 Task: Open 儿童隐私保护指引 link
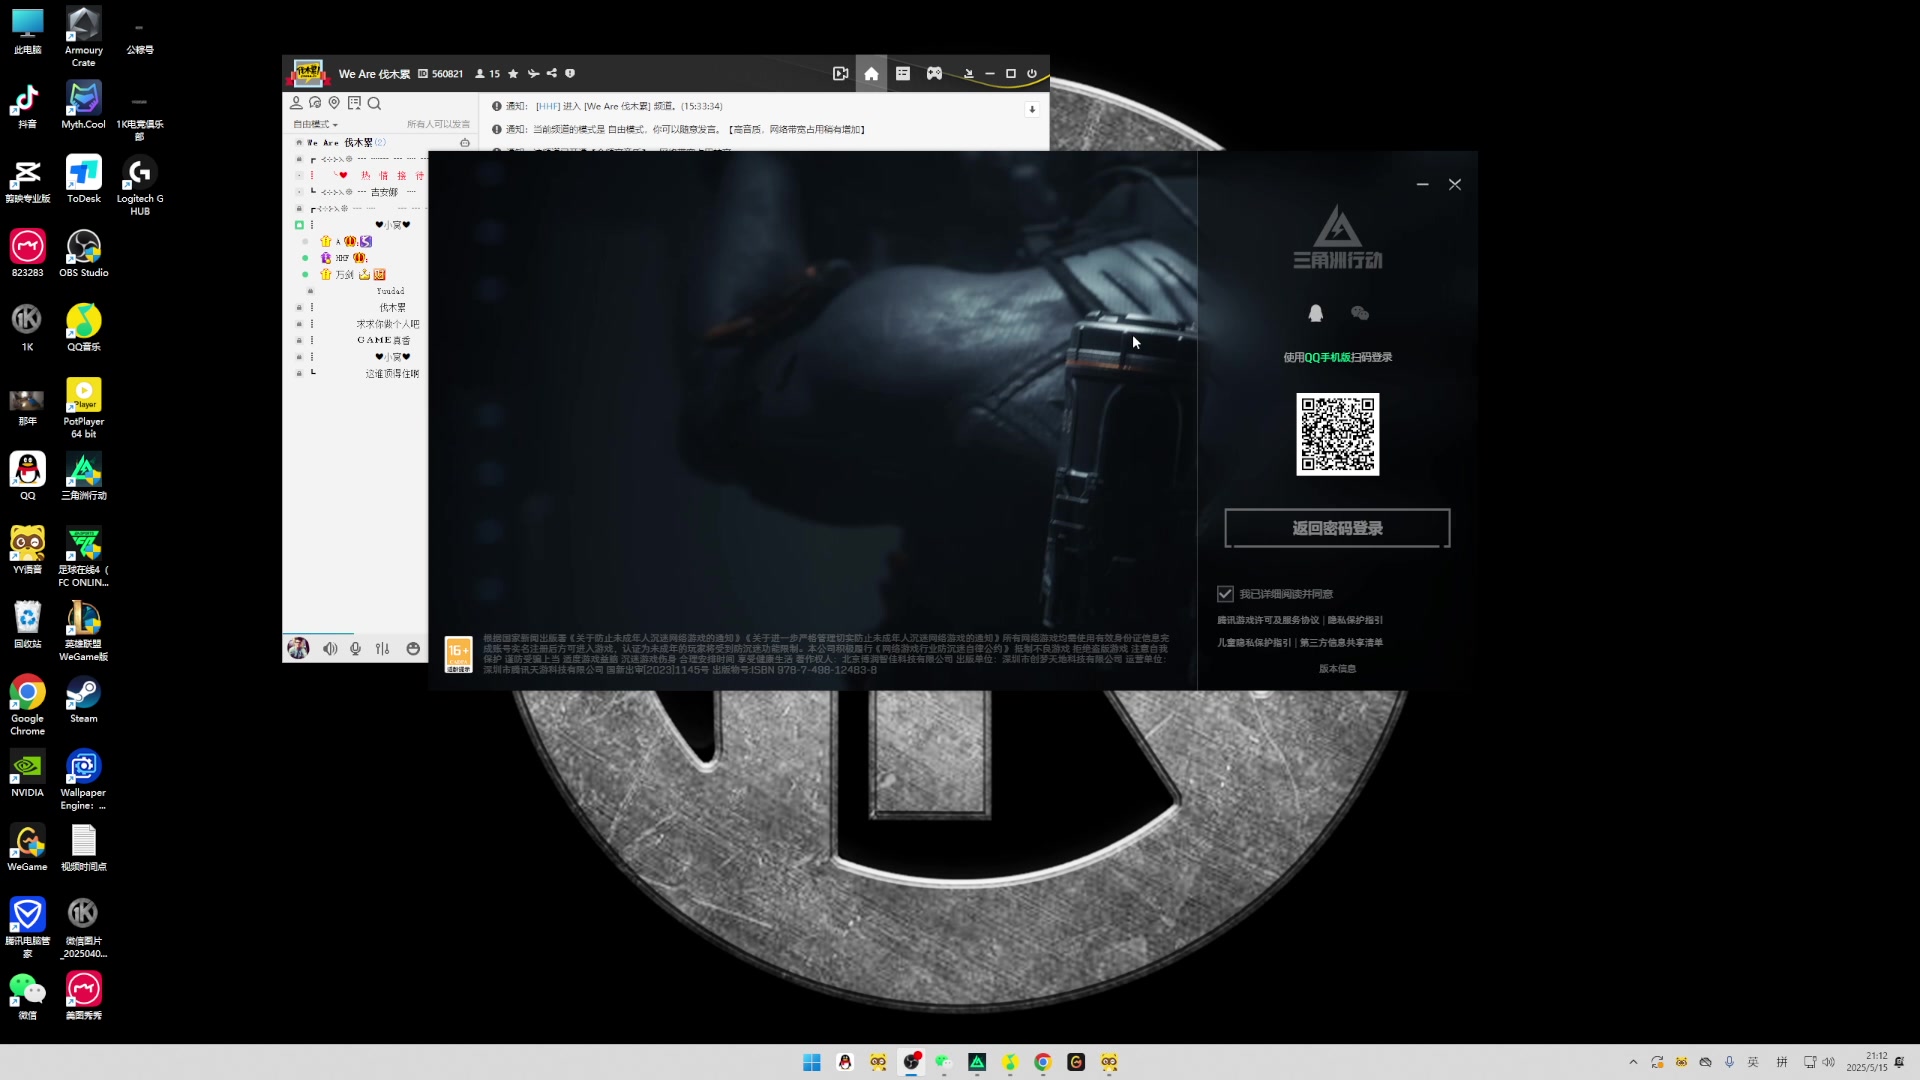pyautogui.click(x=1254, y=643)
